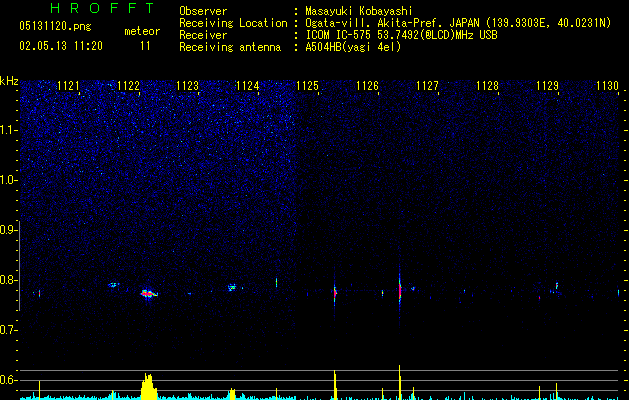Click the 1.0 kHz frequency label
Screen dimensions: 629x400
8,180
